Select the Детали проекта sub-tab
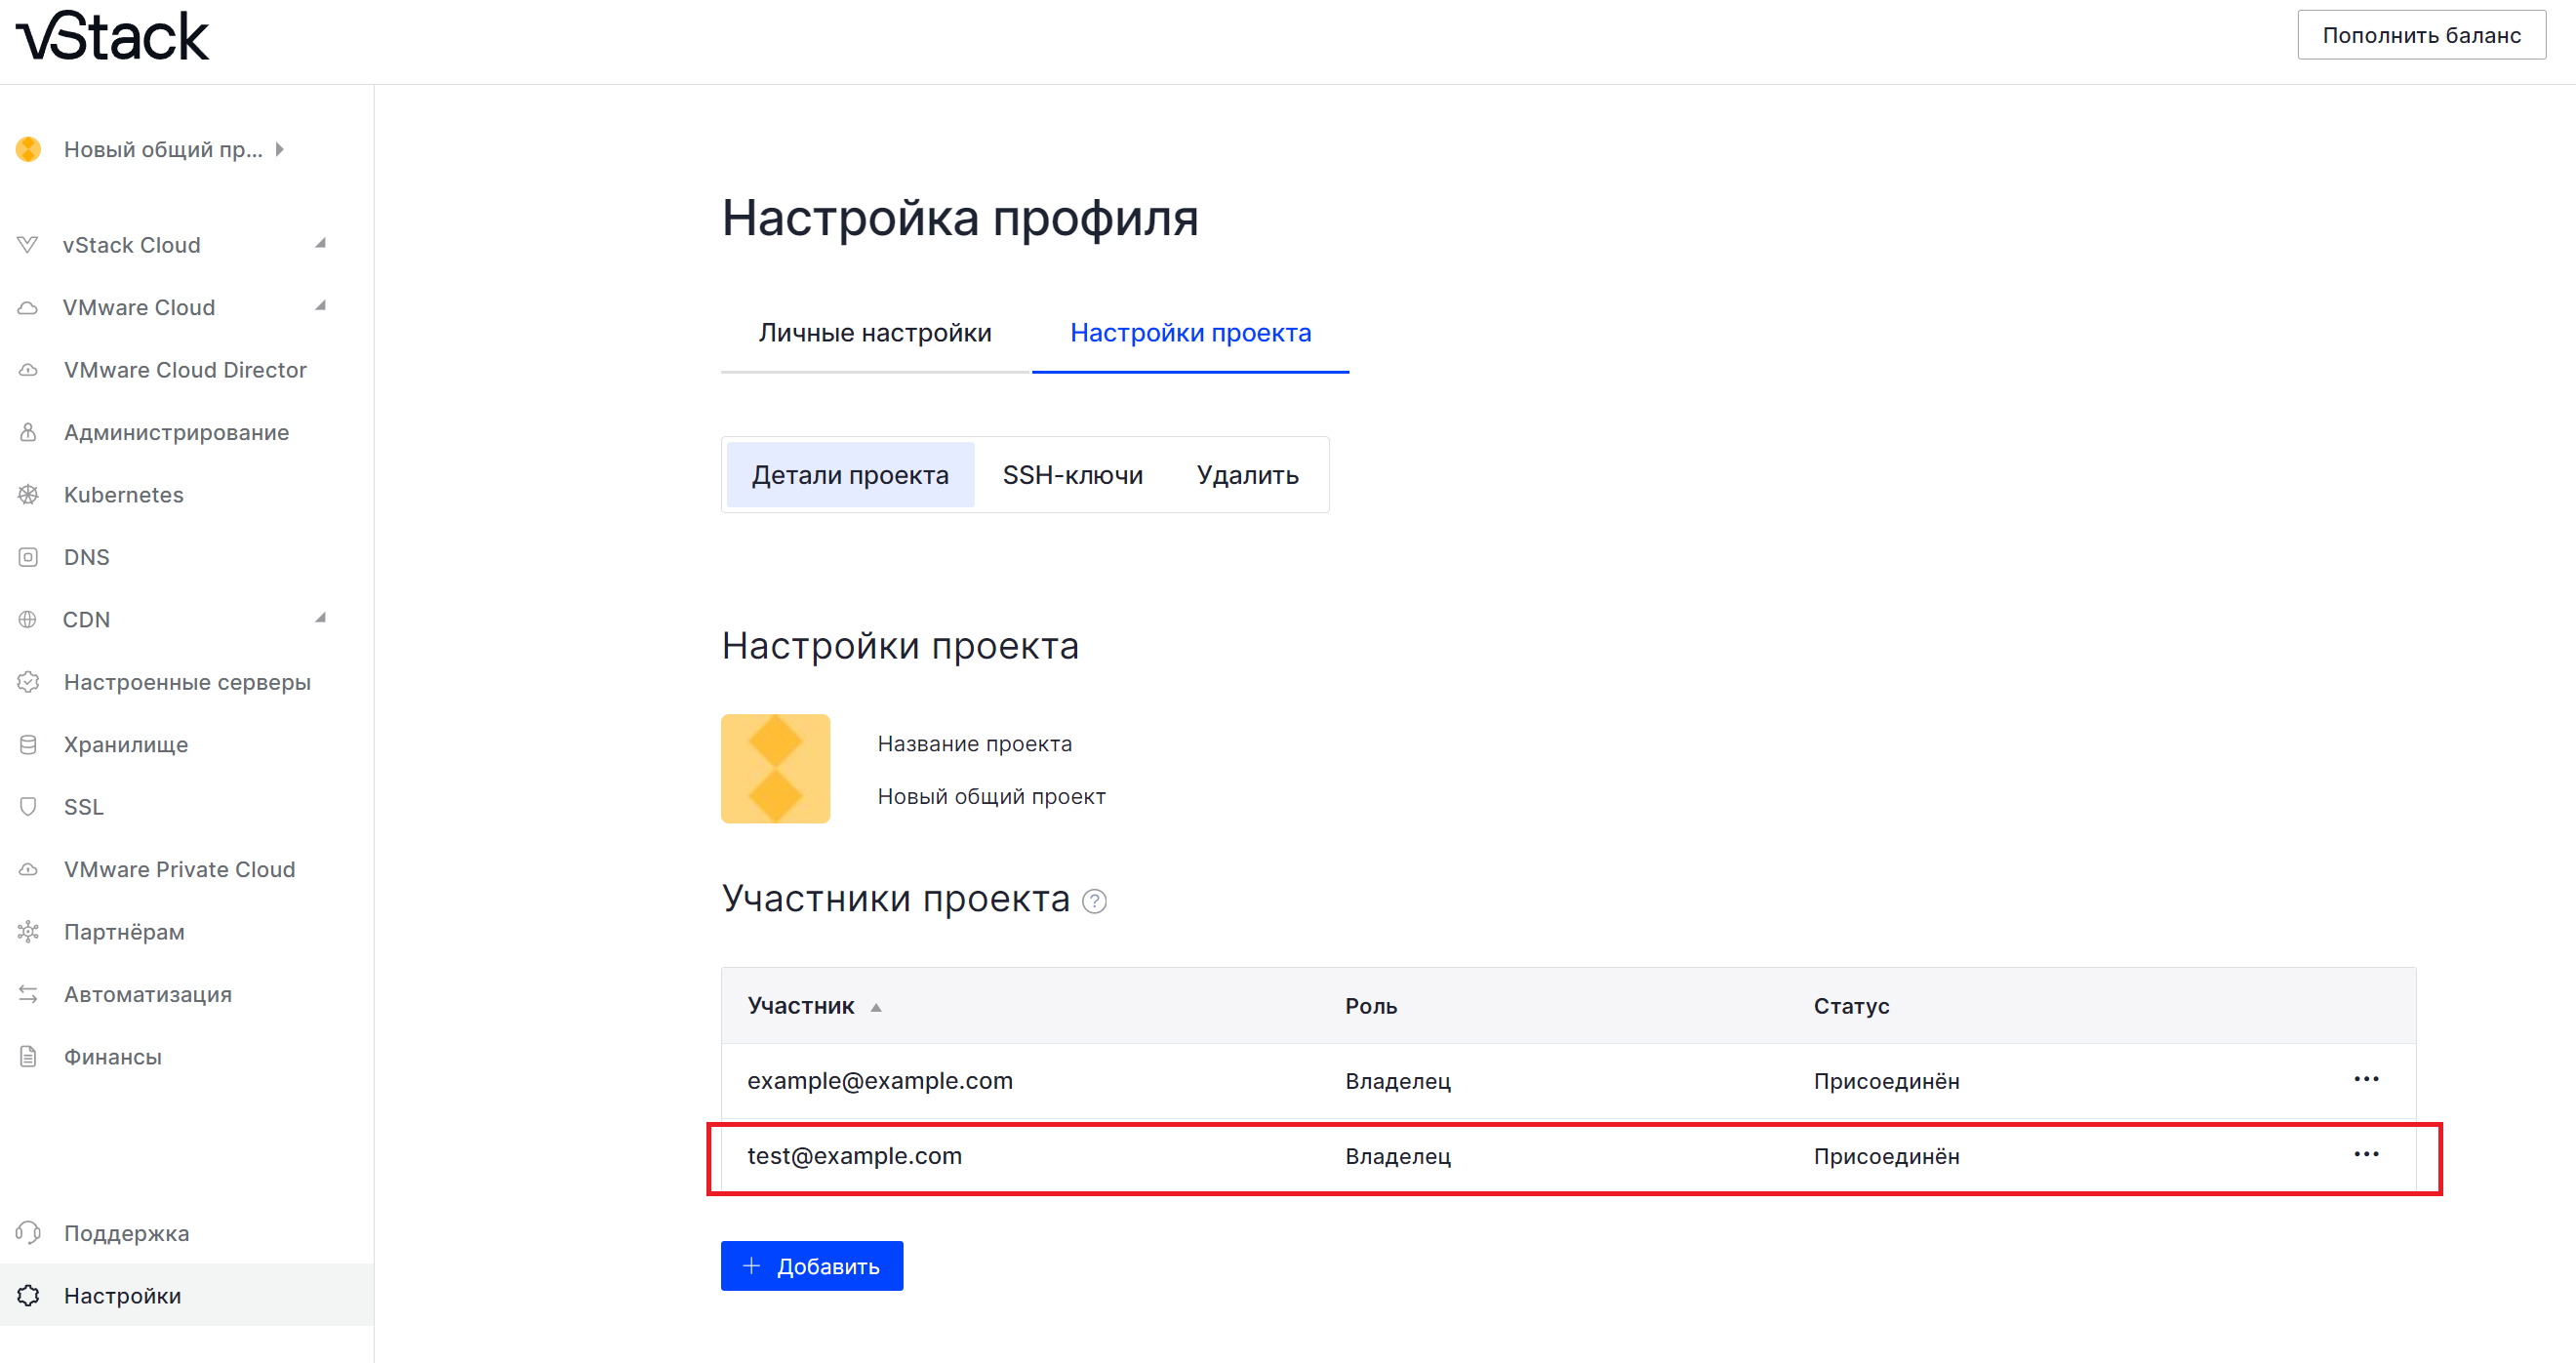 point(850,475)
